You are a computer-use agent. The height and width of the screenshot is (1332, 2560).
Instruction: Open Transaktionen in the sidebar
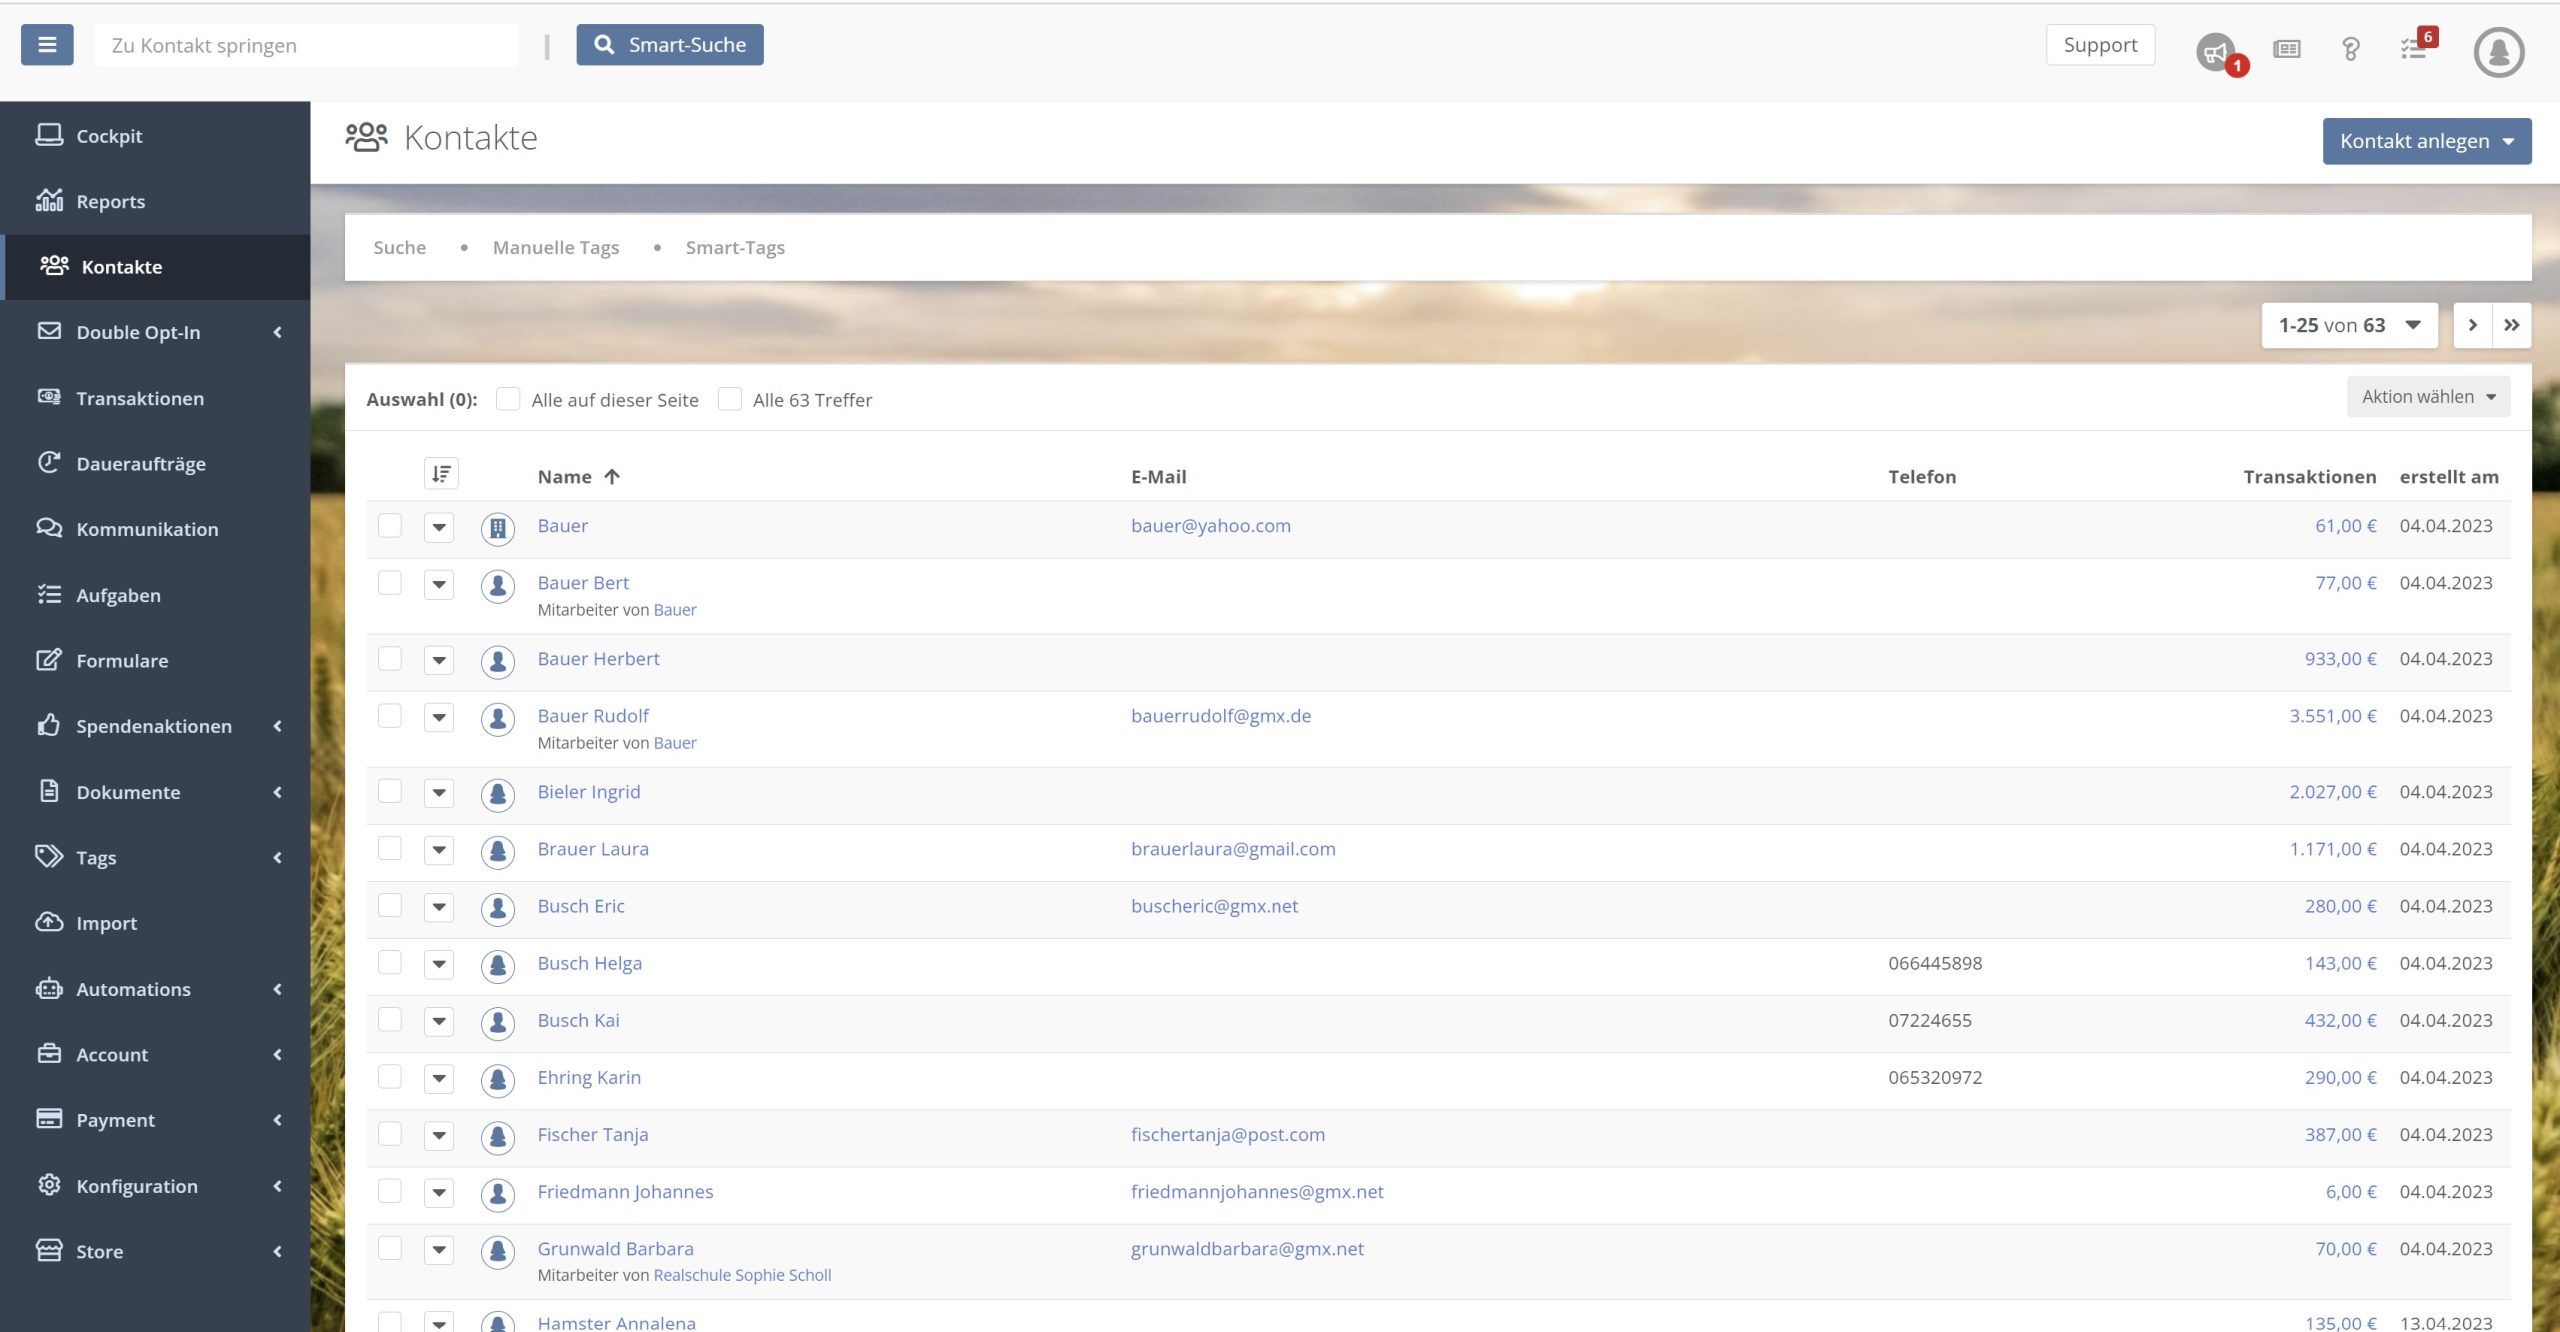(140, 398)
